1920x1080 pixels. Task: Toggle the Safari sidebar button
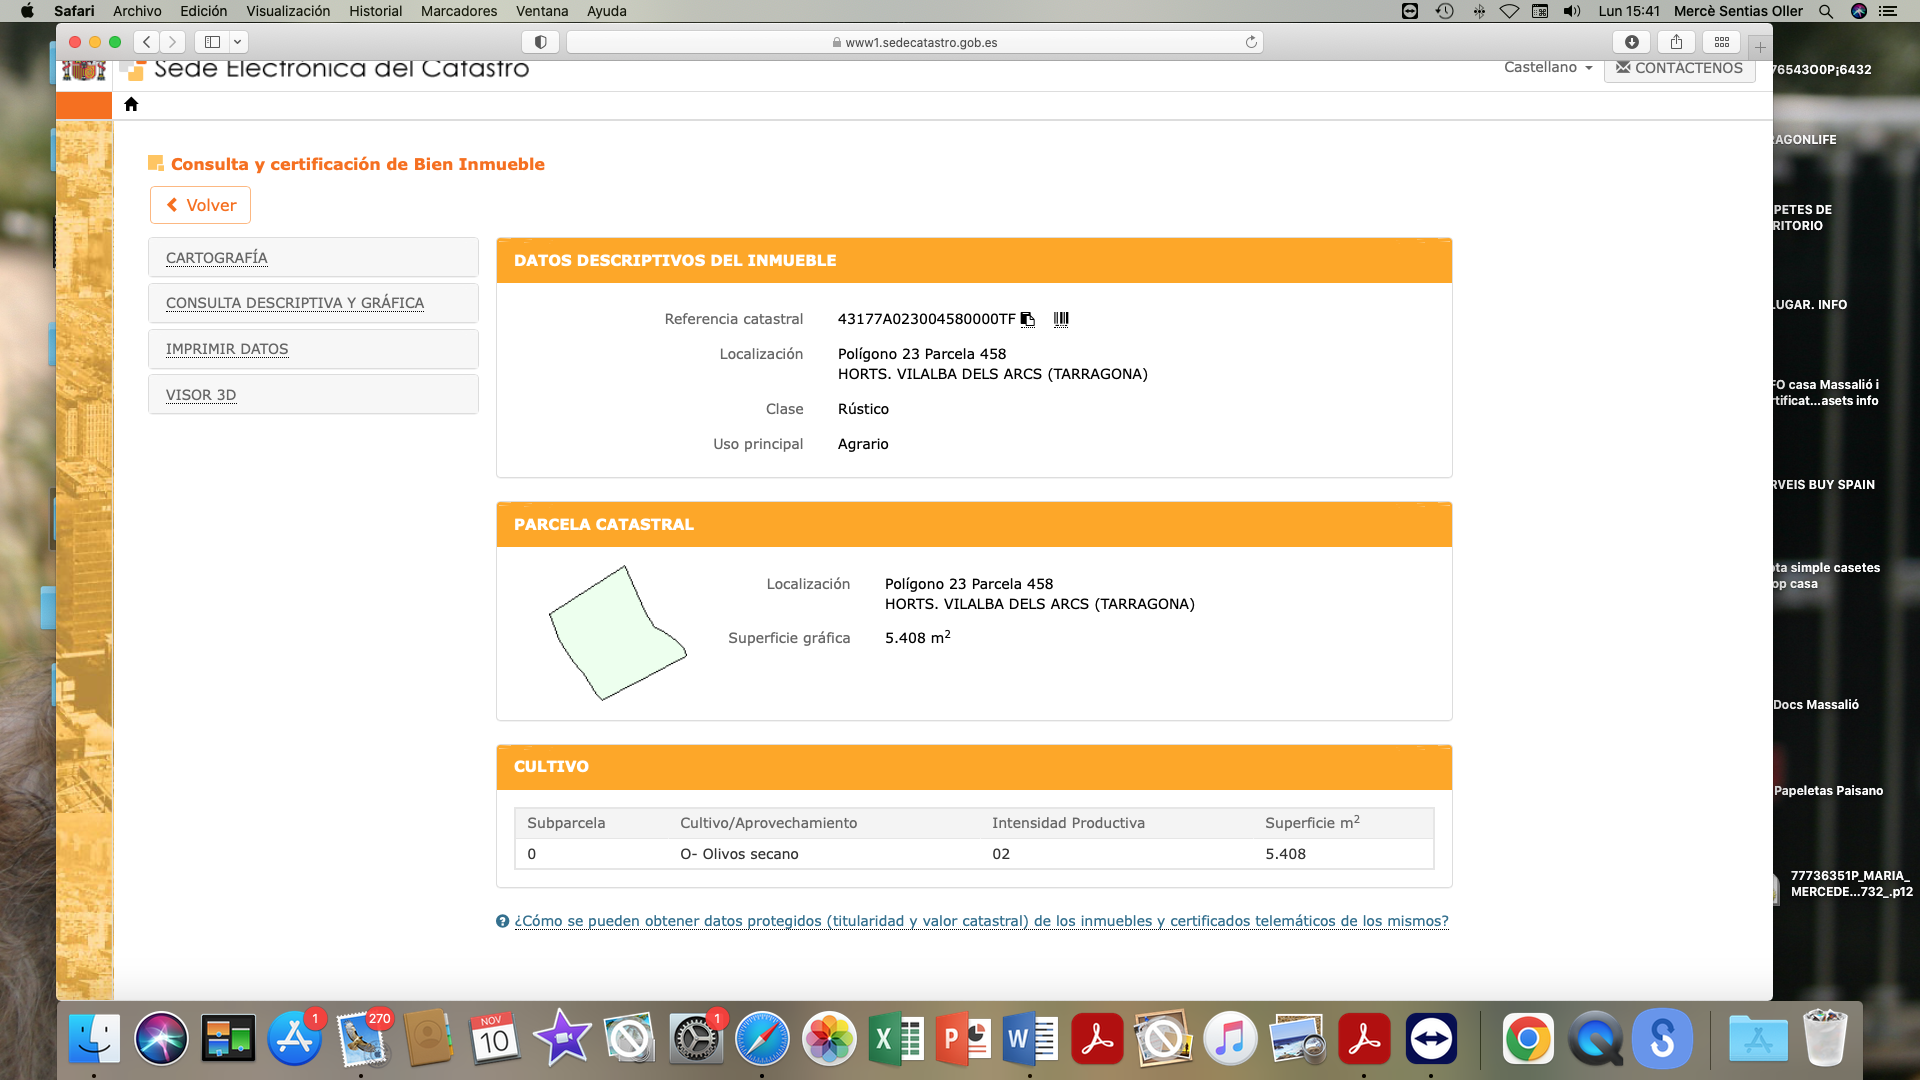point(212,42)
